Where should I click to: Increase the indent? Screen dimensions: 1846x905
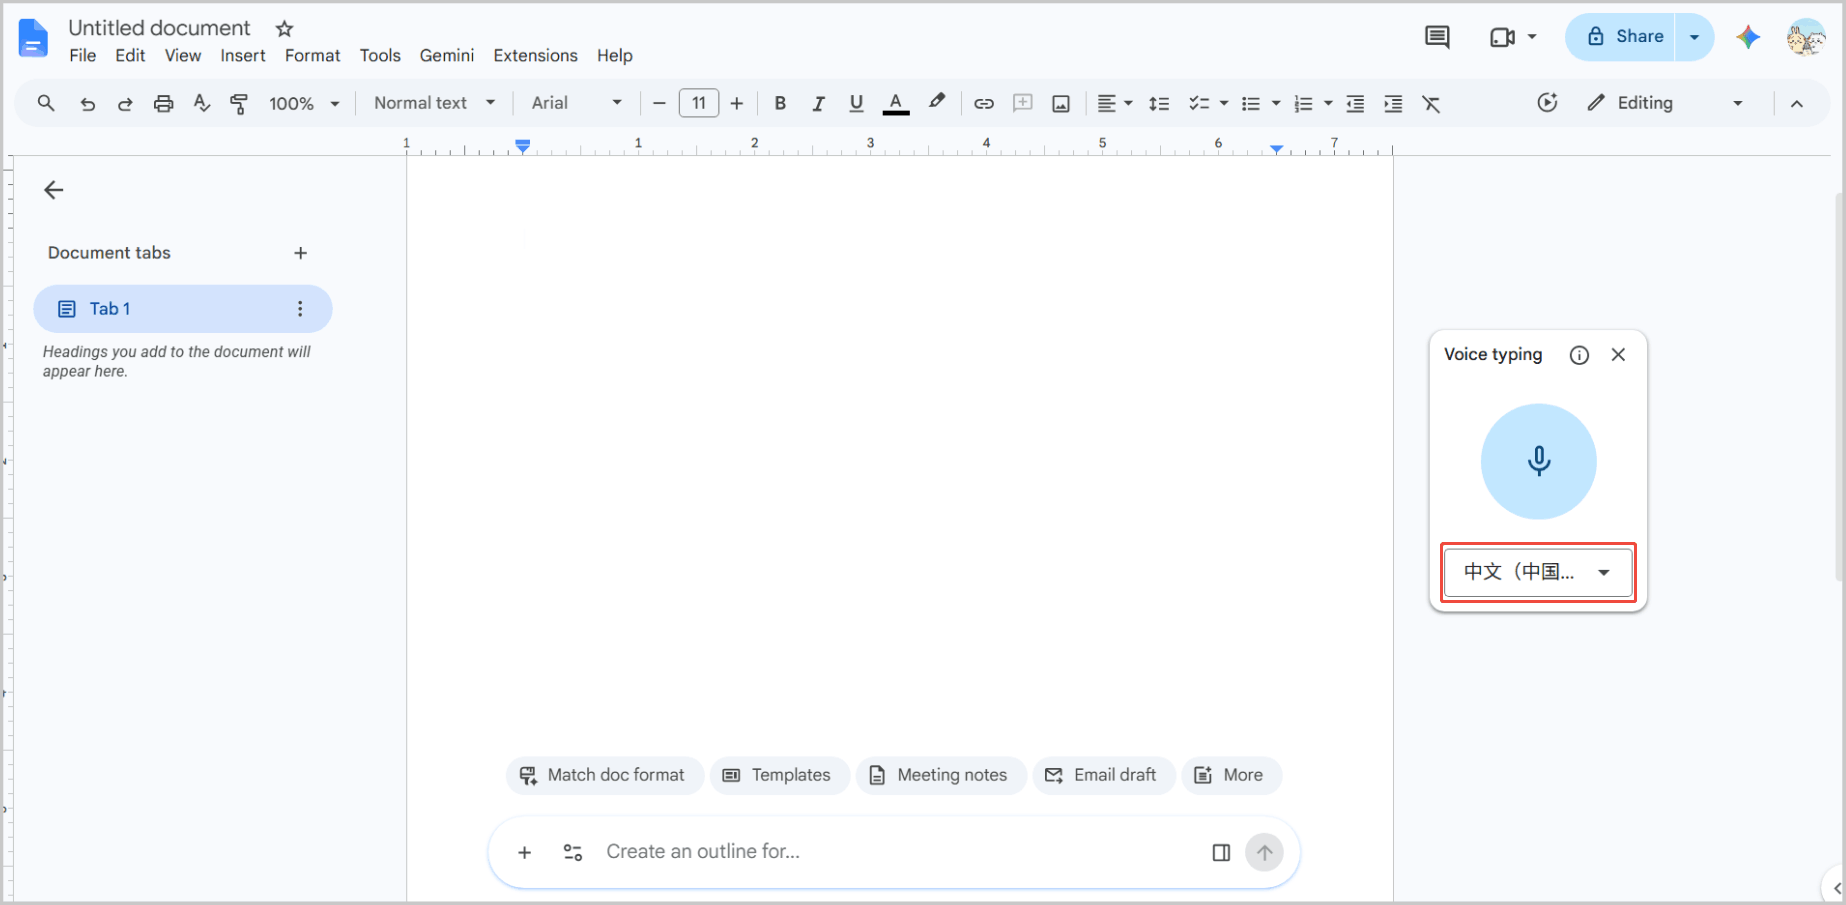pyautogui.click(x=1393, y=103)
